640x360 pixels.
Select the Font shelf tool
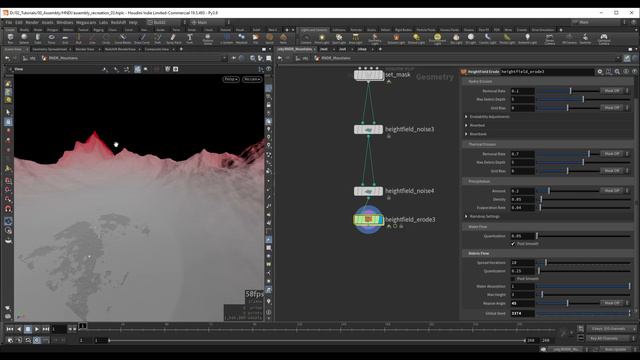tap(189, 38)
